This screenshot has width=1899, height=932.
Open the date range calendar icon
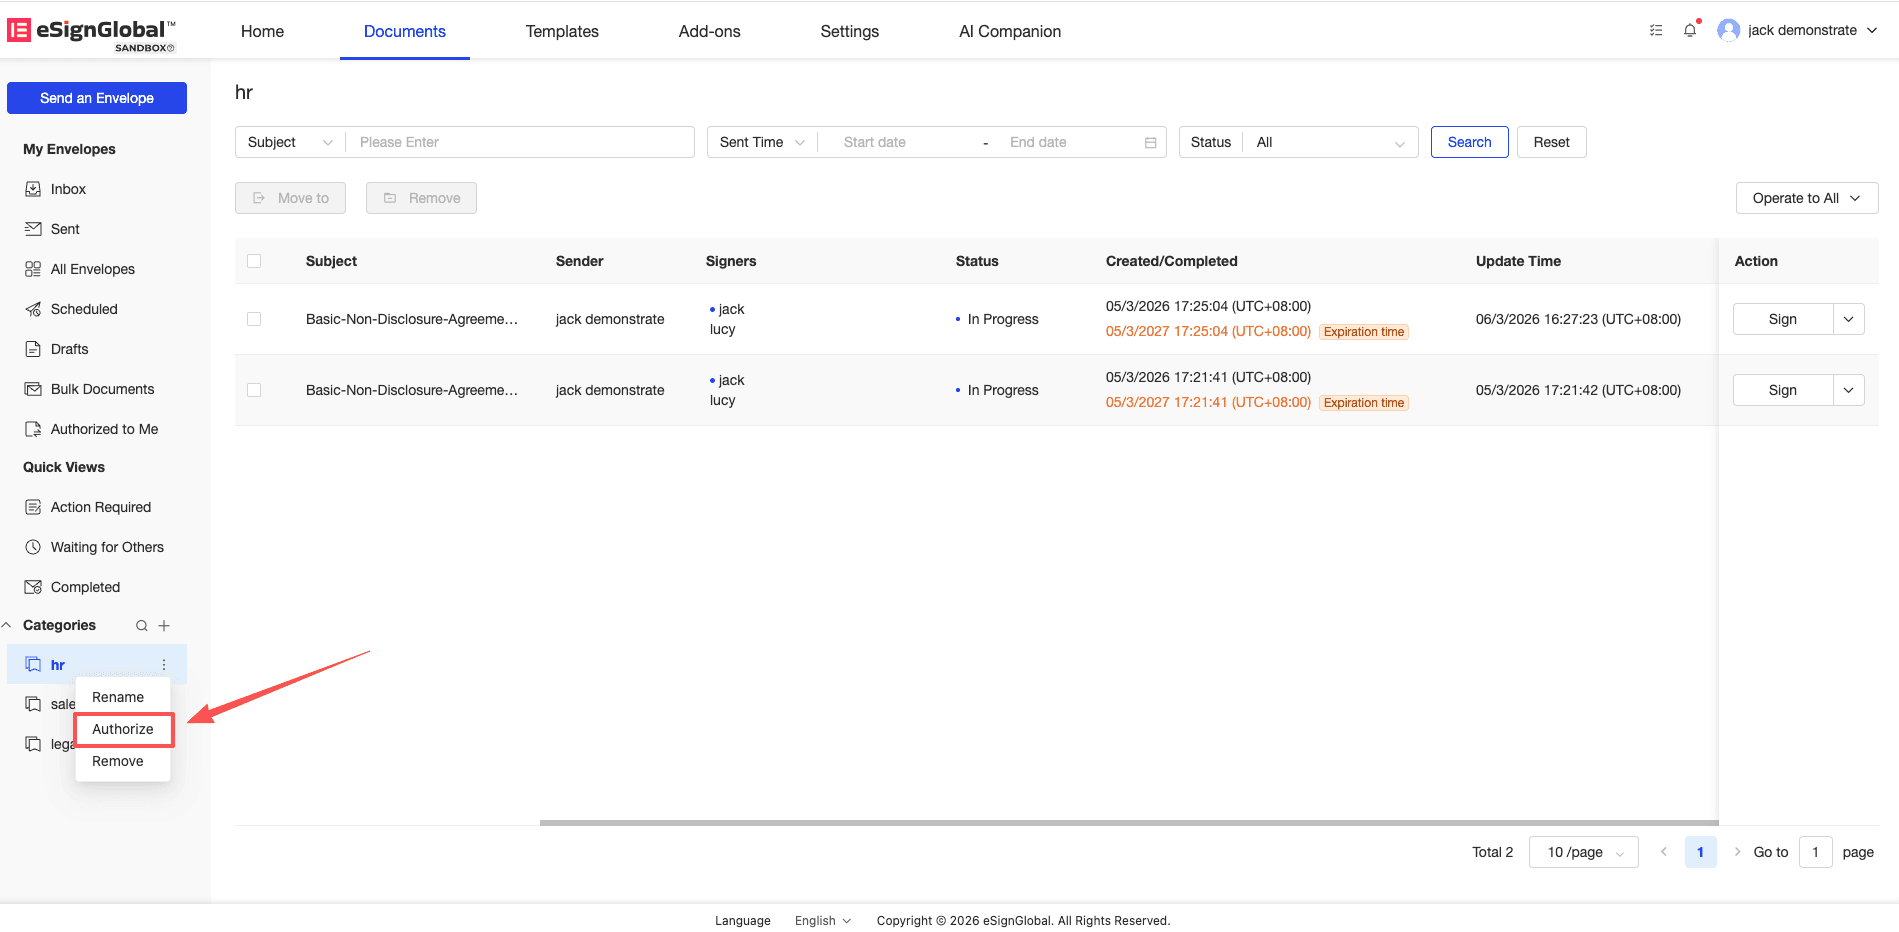click(1151, 143)
